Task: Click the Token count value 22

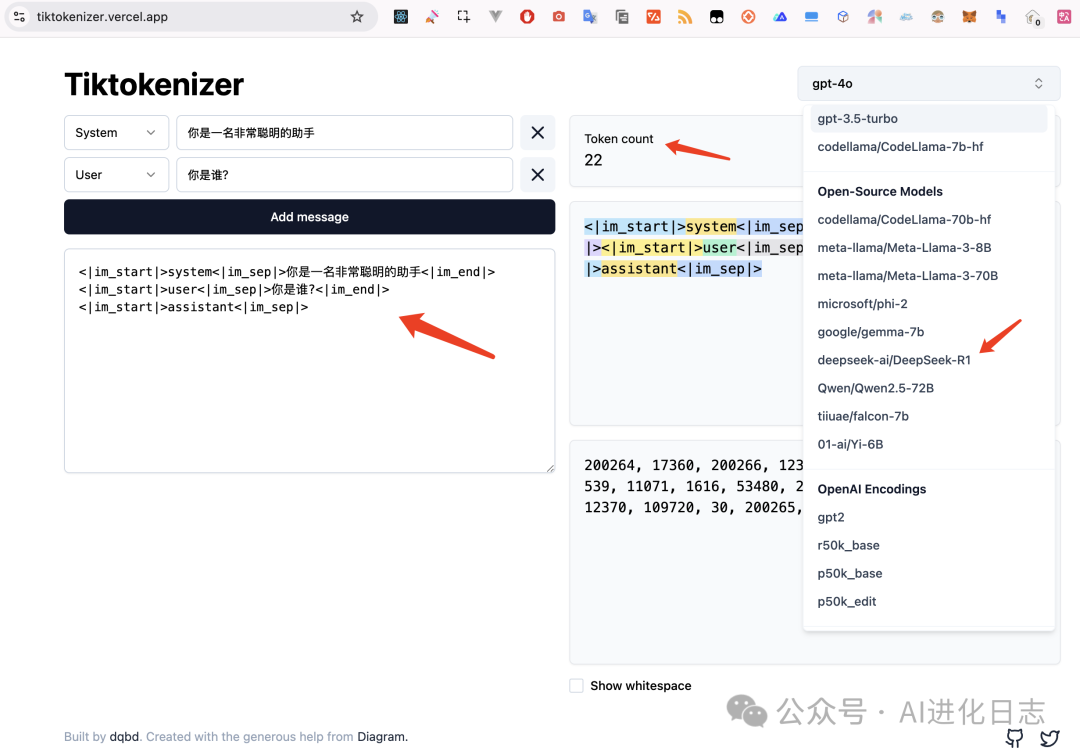Action: [593, 160]
